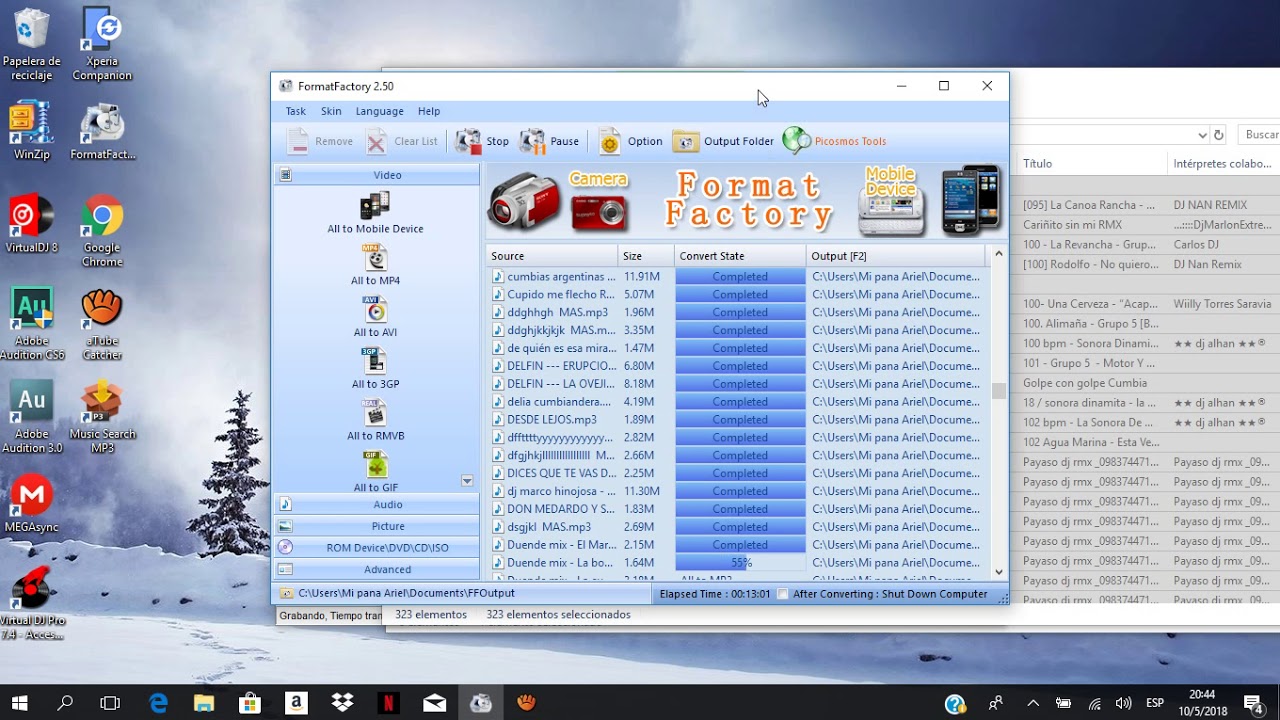Open the Help menu

pyautogui.click(x=429, y=111)
